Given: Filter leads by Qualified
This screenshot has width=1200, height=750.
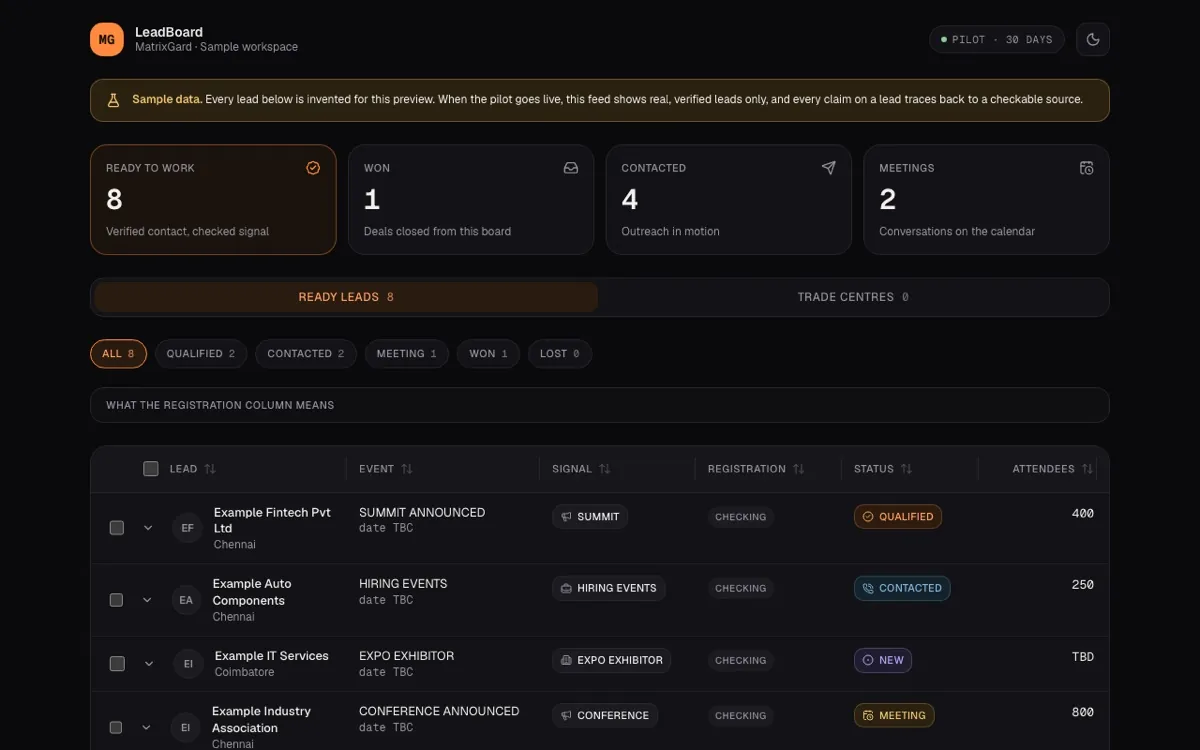Looking at the screenshot, I should [201, 354].
